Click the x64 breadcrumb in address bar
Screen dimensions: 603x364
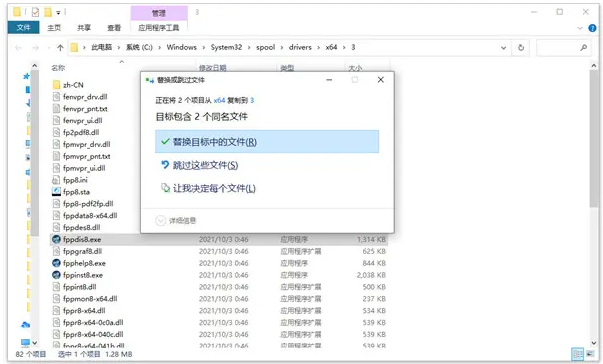click(x=331, y=47)
